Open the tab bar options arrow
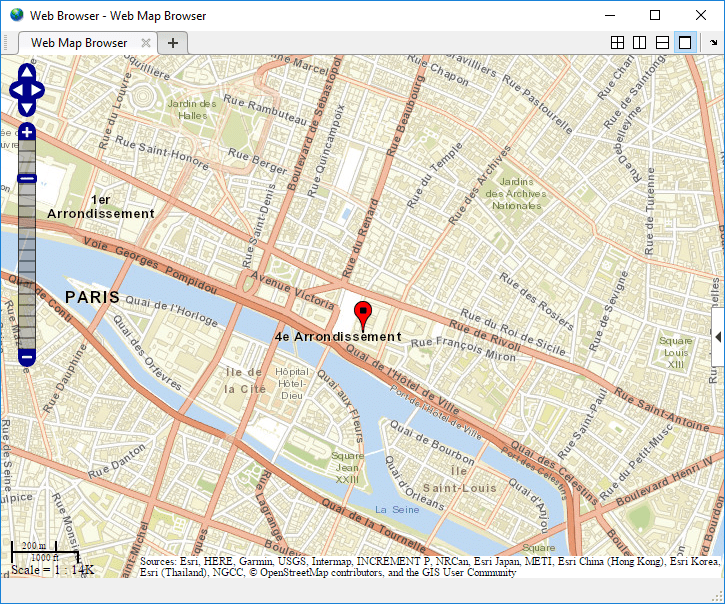 coord(713,43)
